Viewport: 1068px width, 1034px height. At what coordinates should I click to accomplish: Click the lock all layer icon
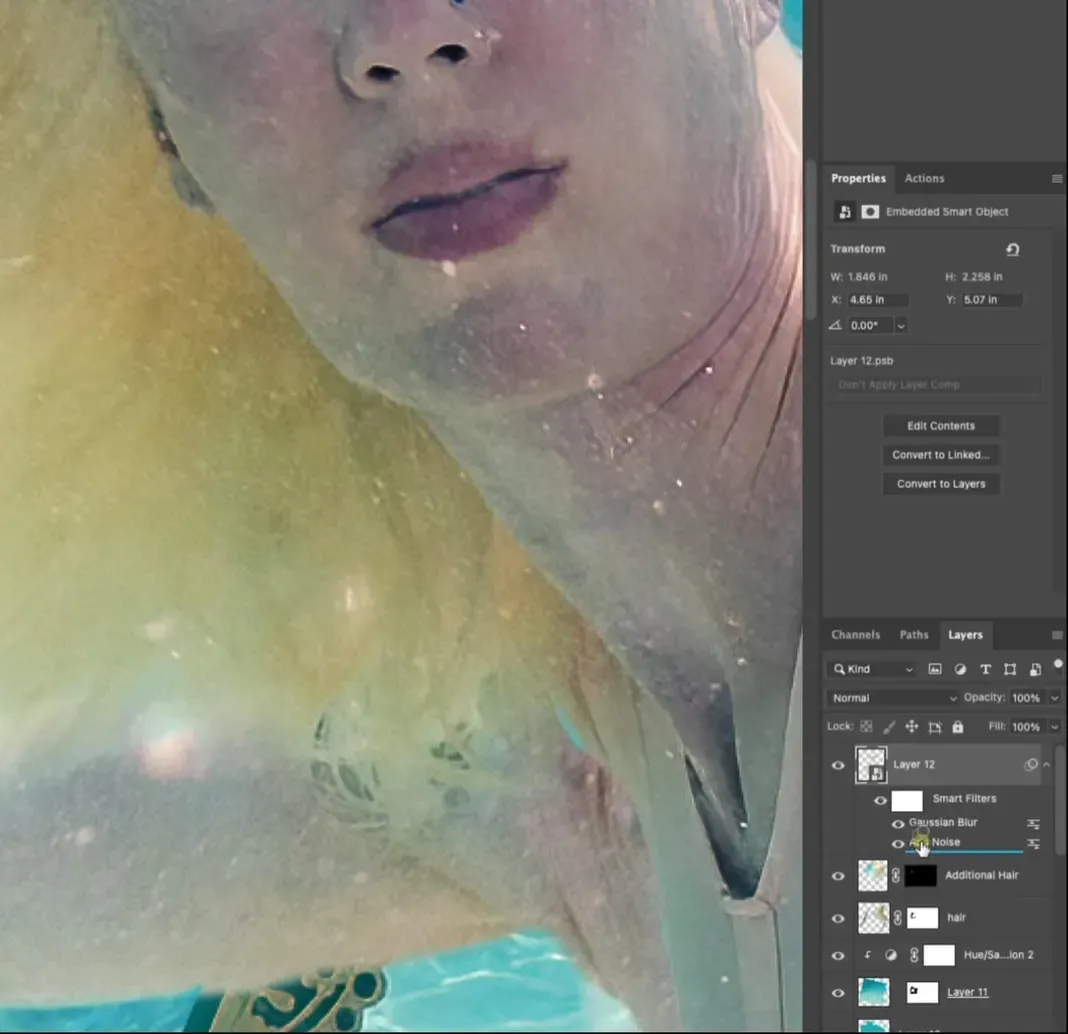coord(957,727)
